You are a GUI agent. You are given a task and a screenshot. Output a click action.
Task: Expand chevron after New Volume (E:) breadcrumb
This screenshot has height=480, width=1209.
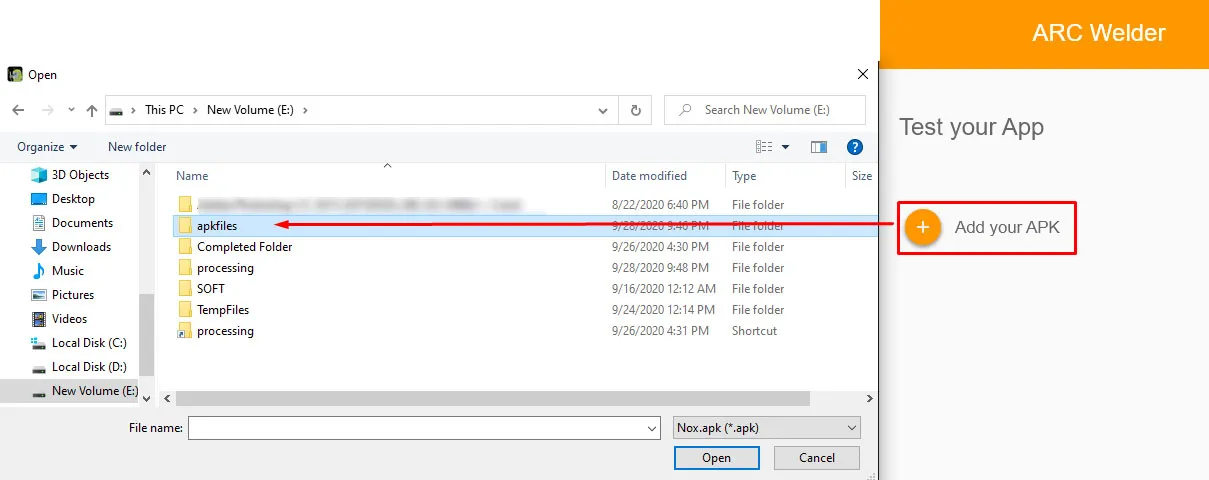pyautogui.click(x=305, y=110)
